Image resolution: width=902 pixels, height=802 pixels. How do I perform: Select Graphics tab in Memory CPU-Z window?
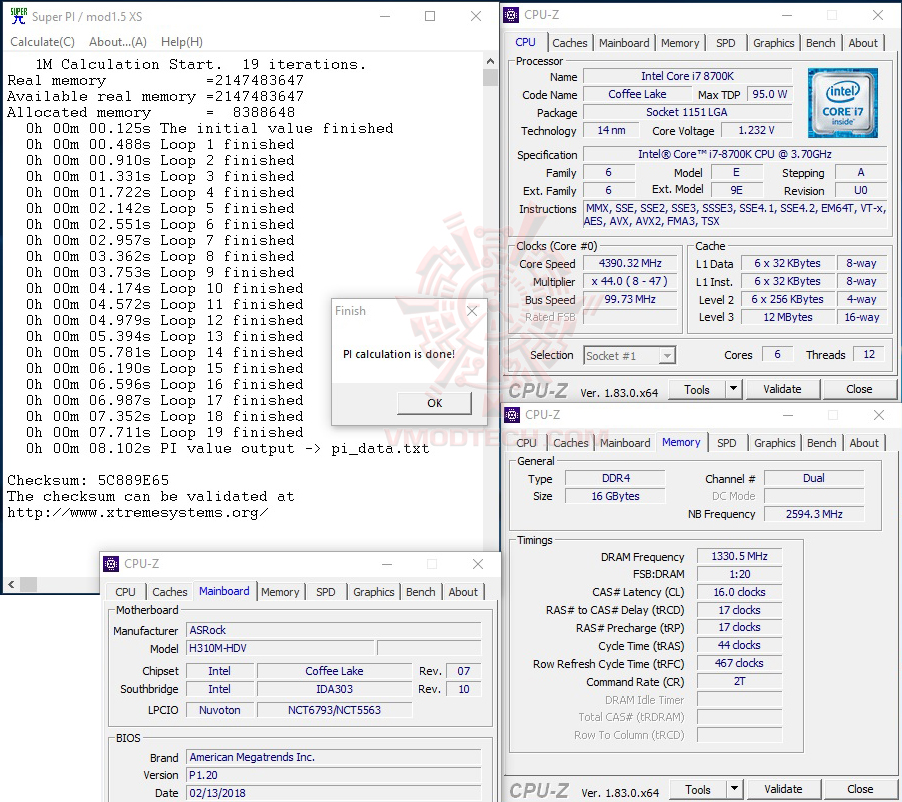tap(775, 443)
